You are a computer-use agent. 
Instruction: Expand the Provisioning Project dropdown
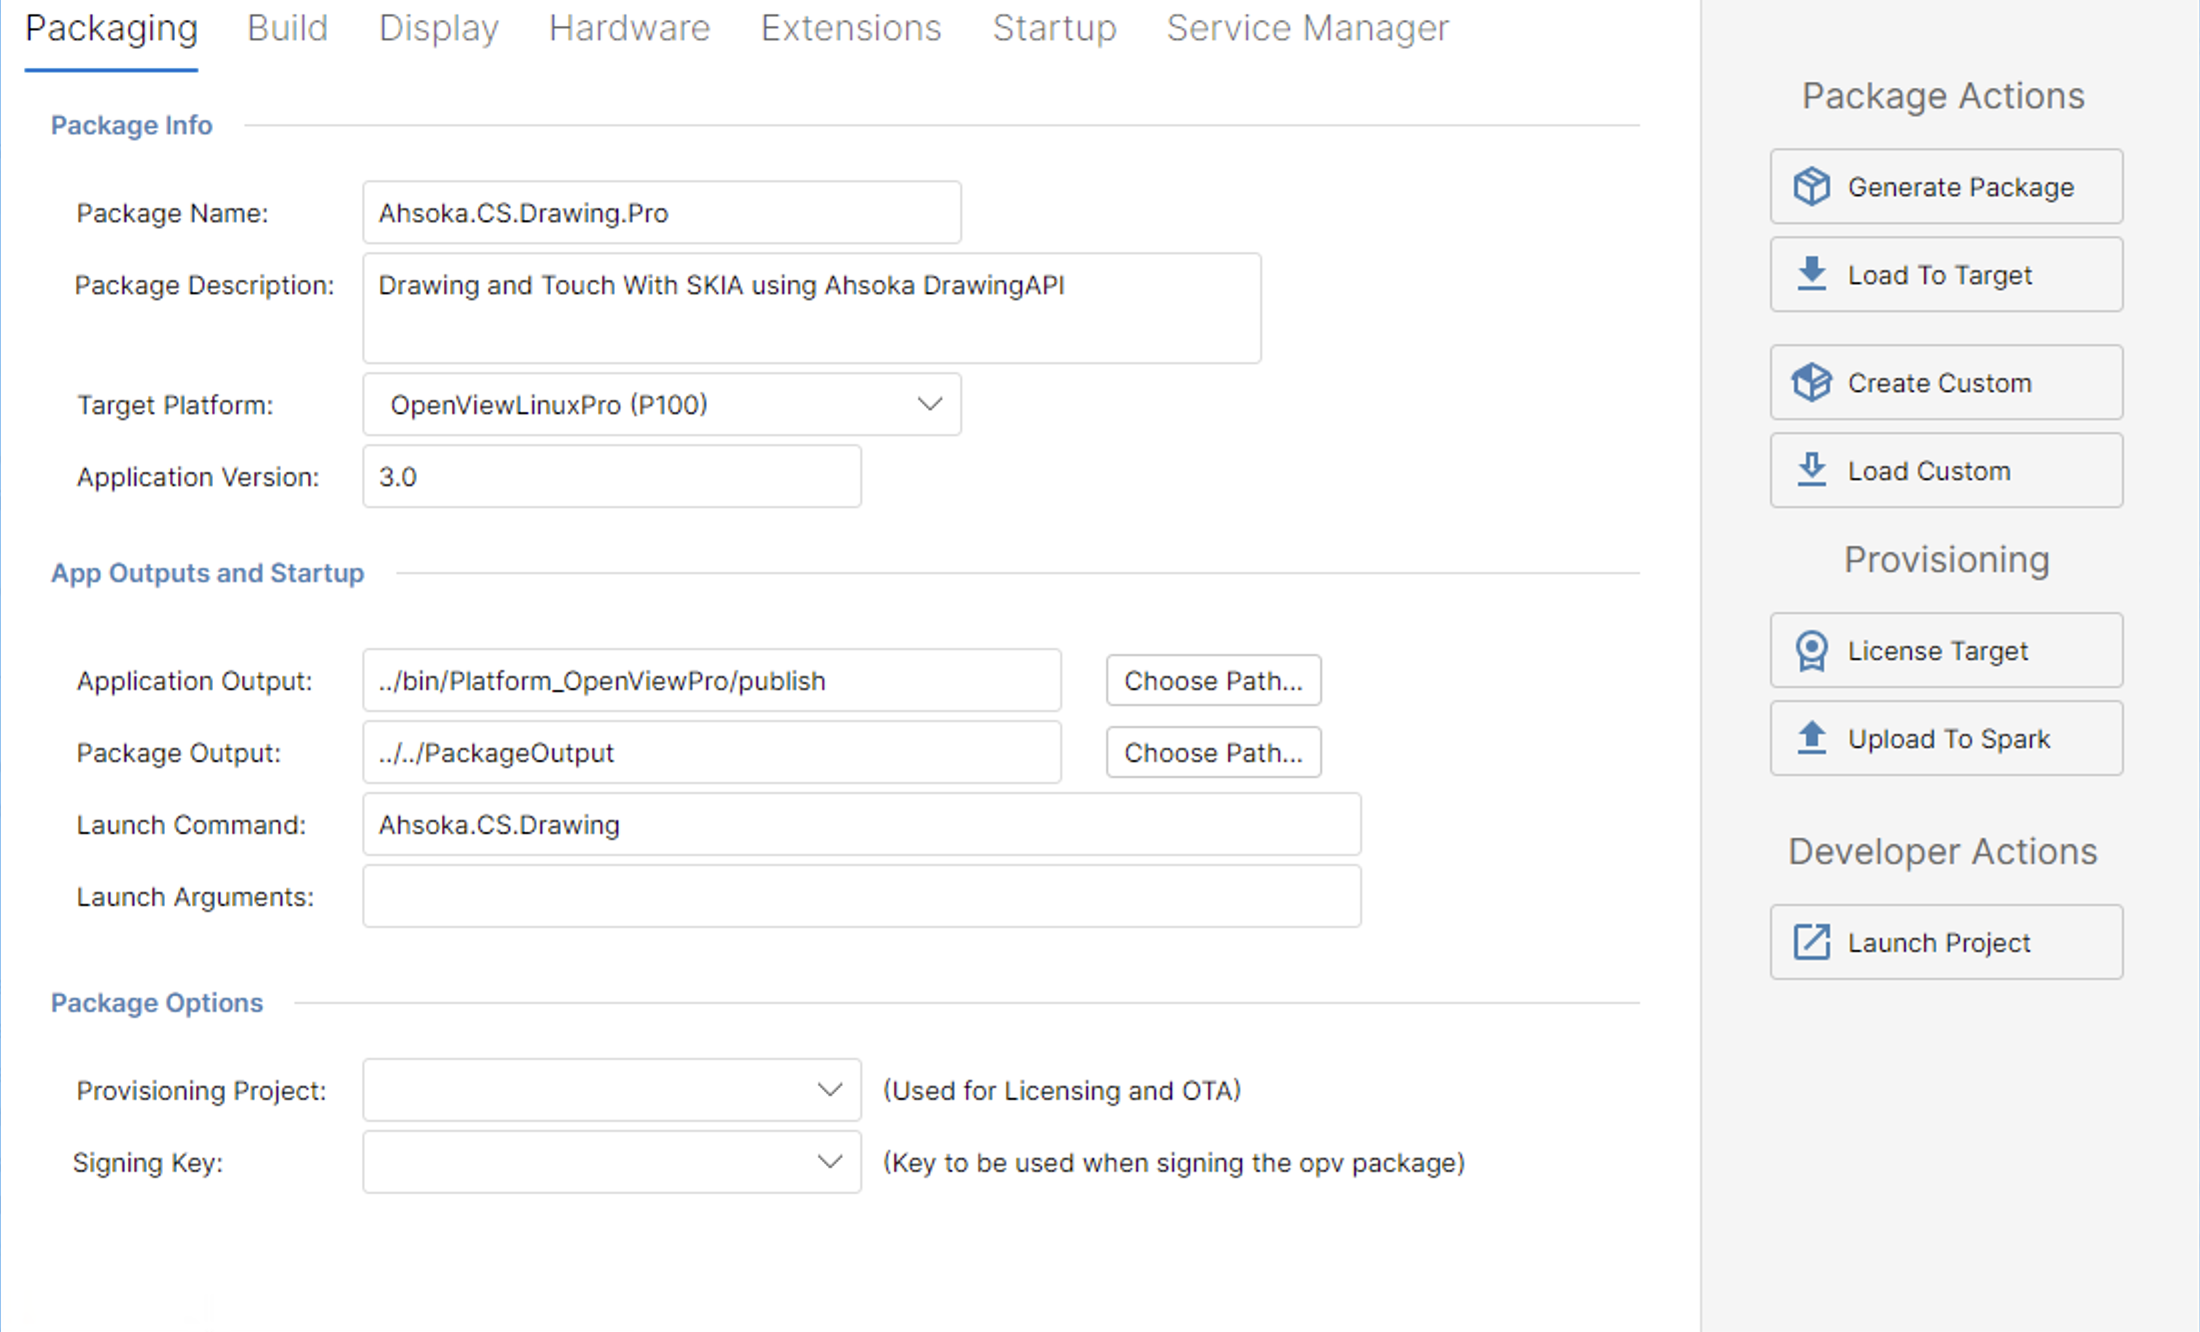611,1090
